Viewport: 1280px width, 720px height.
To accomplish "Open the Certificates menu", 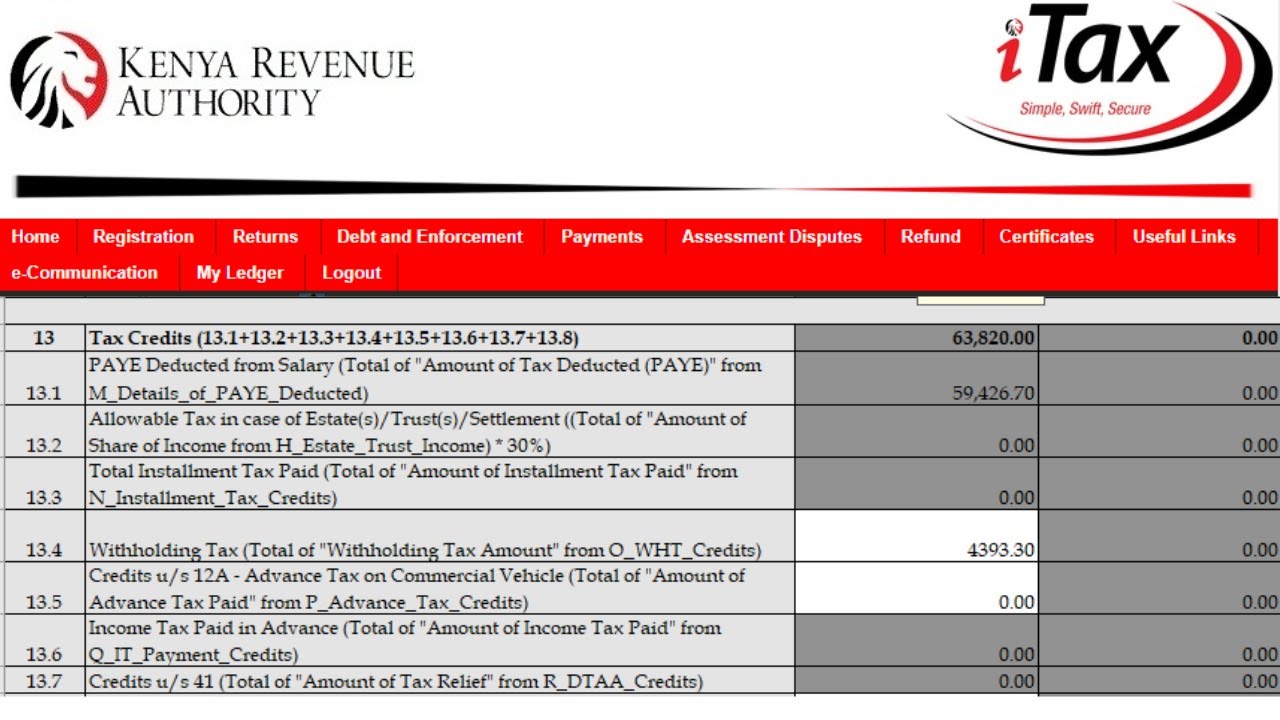I will pos(1047,237).
